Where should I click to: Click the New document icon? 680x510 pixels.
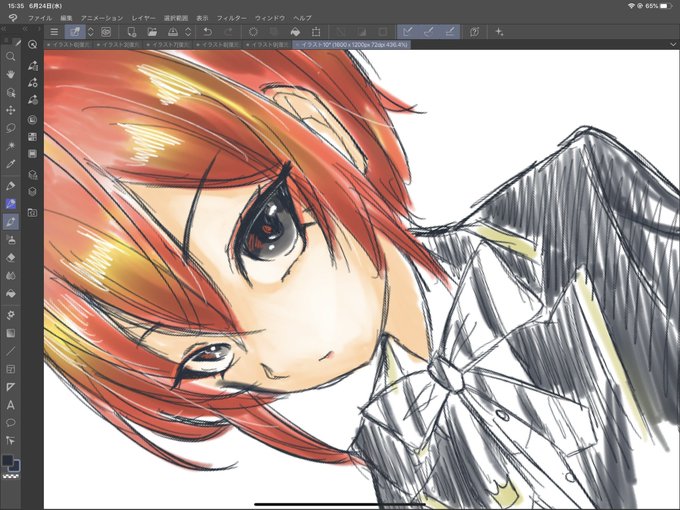[x=131, y=32]
